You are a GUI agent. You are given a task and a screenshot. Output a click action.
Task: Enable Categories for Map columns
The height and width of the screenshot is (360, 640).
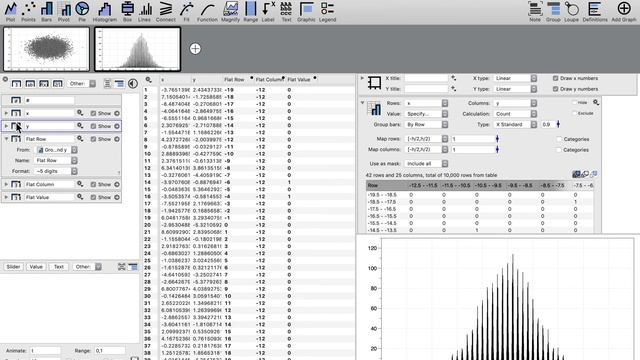559,150
